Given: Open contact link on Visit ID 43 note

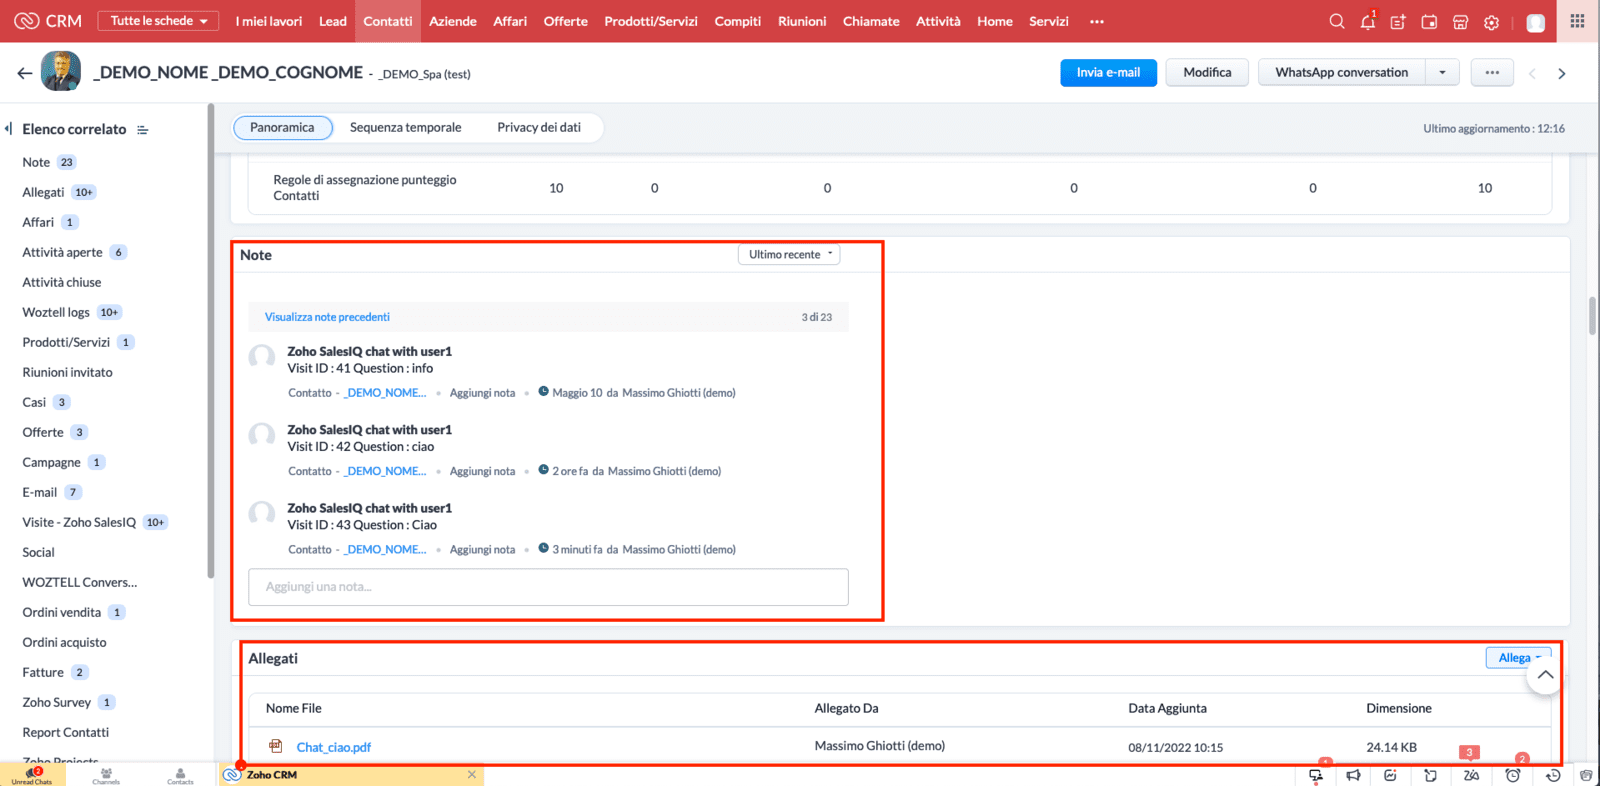Looking at the screenshot, I should point(385,550).
